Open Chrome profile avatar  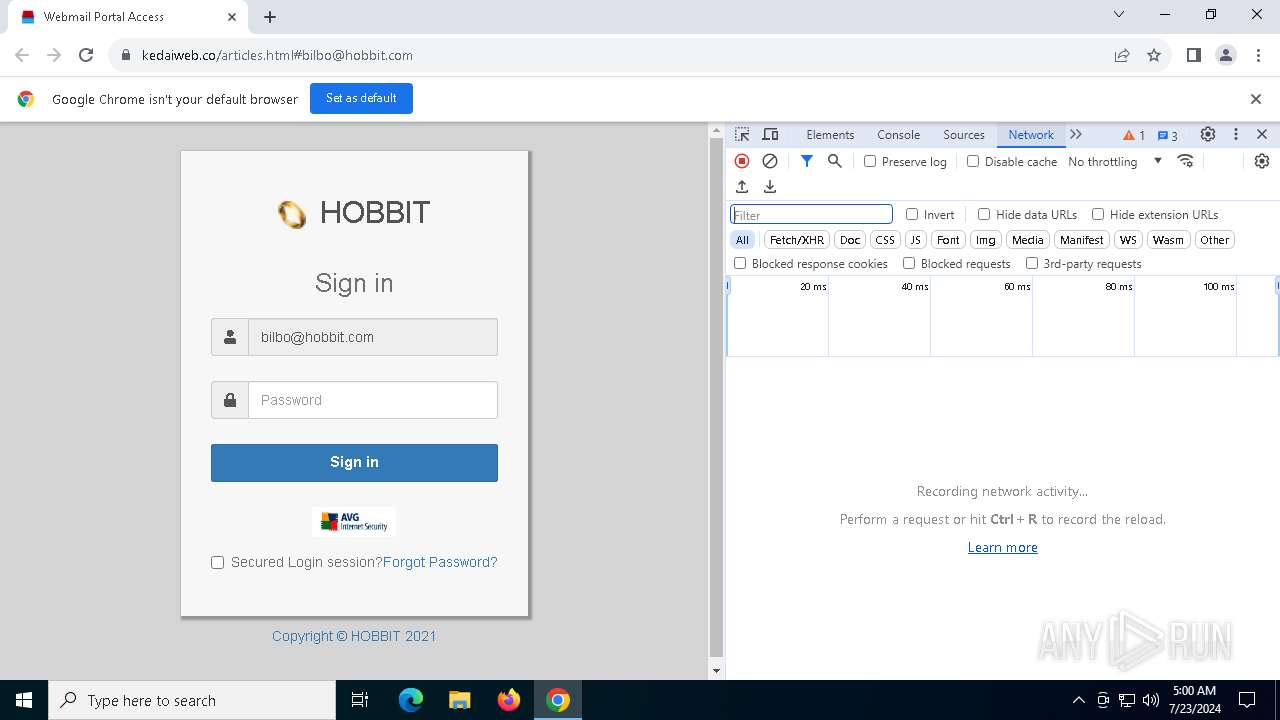tap(1226, 55)
